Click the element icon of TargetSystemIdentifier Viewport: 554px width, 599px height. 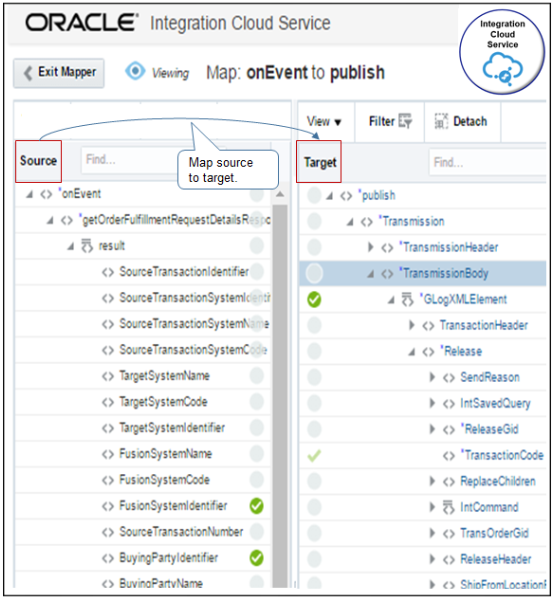[108, 428]
